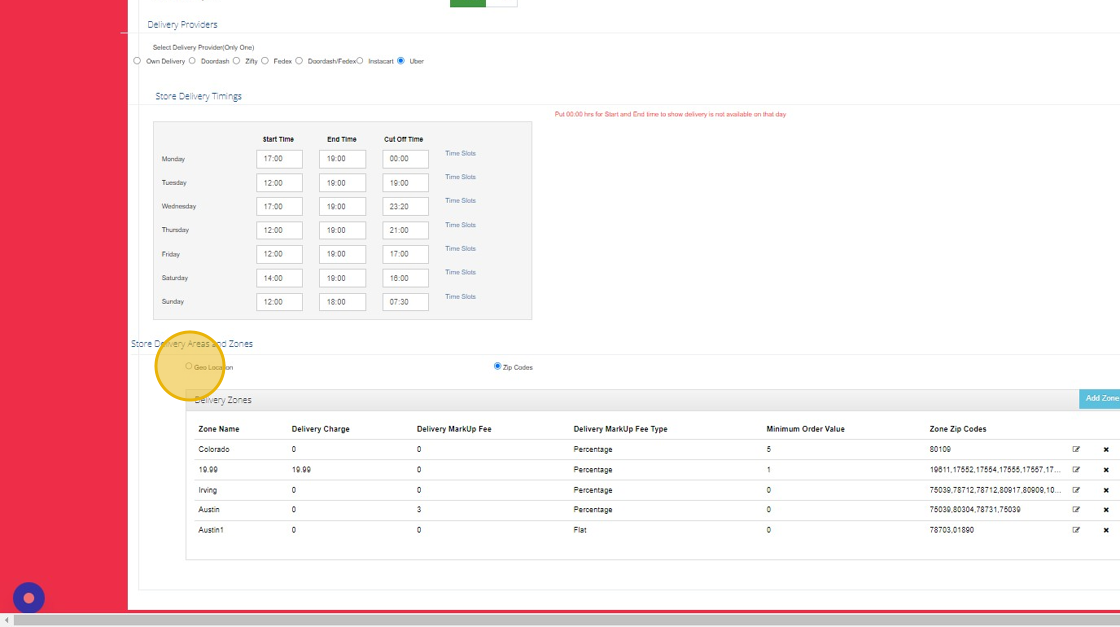
Task: Delete the Irving delivery zone
Action: pos(1106,490)
